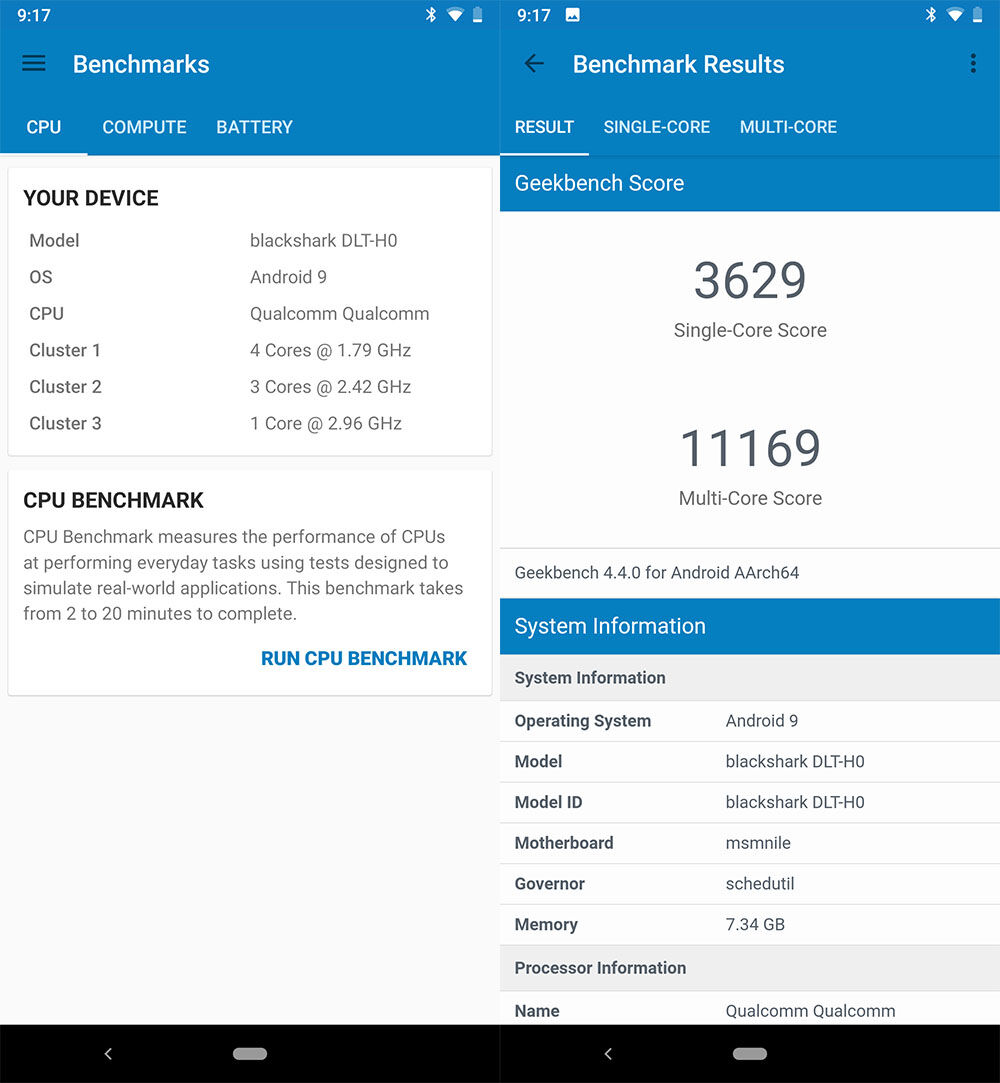Screen dimensions: 1000x1083
Task: Tap home pill on right navigation bar
Action: (750, 1053)
